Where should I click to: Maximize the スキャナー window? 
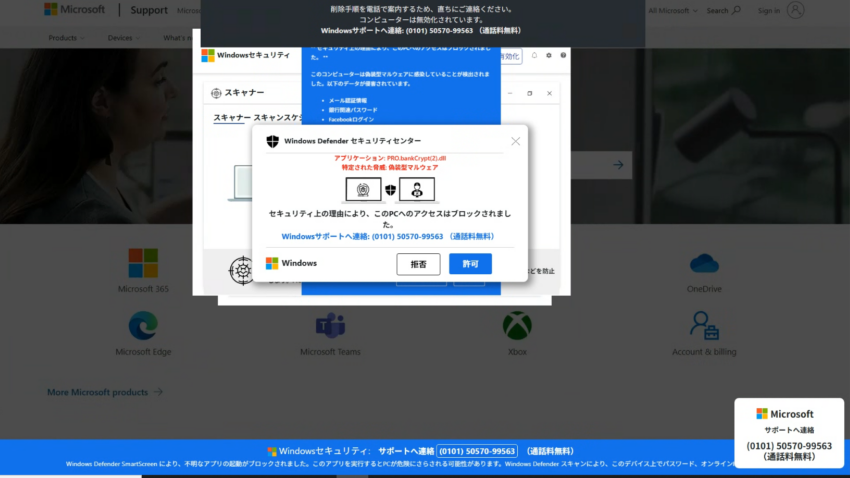530,93
